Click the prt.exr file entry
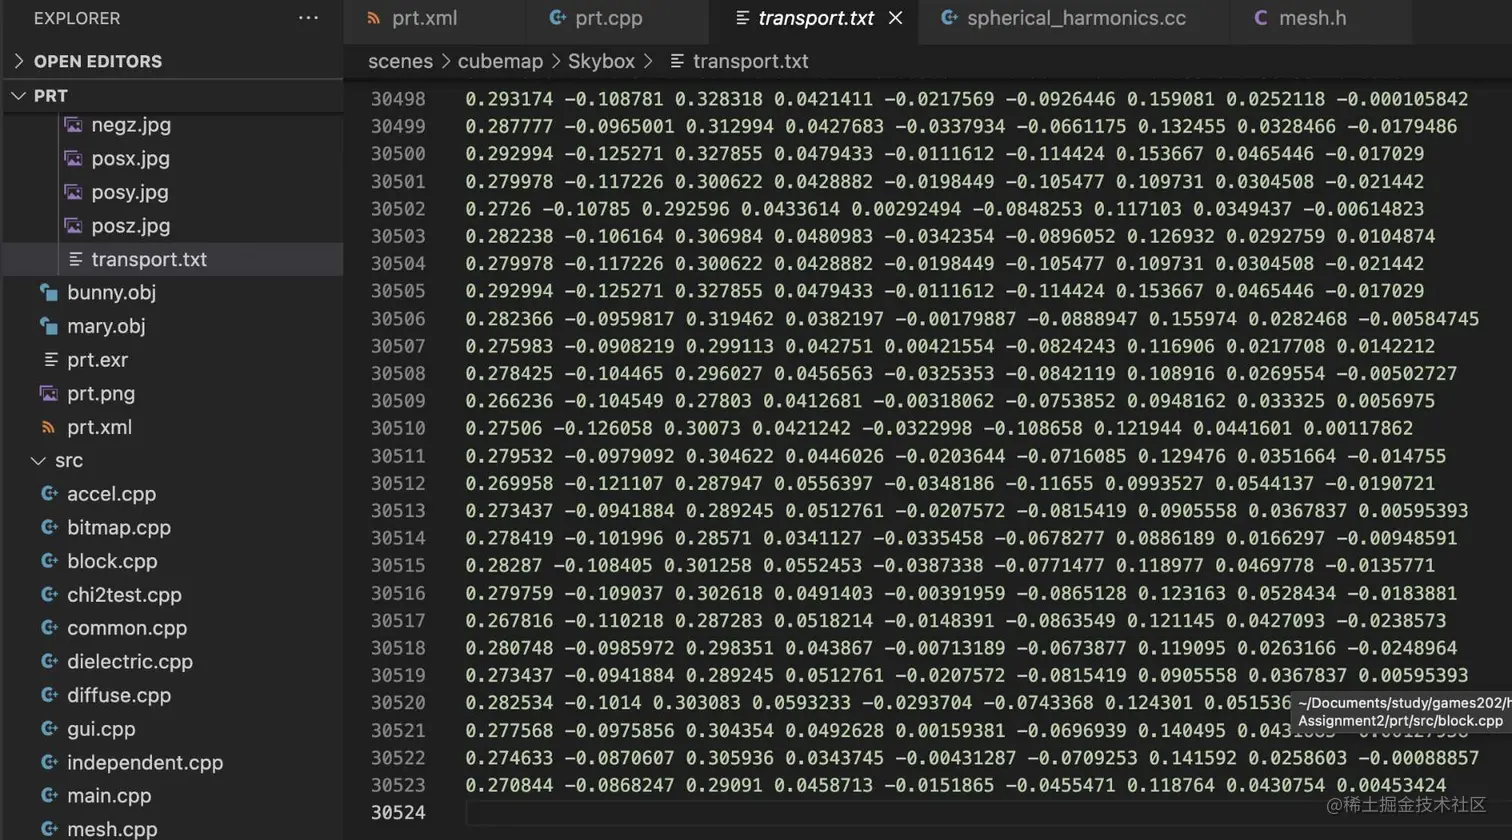Screen dimensions: 1512x840 pyautogui.click(x=95, y=360)
